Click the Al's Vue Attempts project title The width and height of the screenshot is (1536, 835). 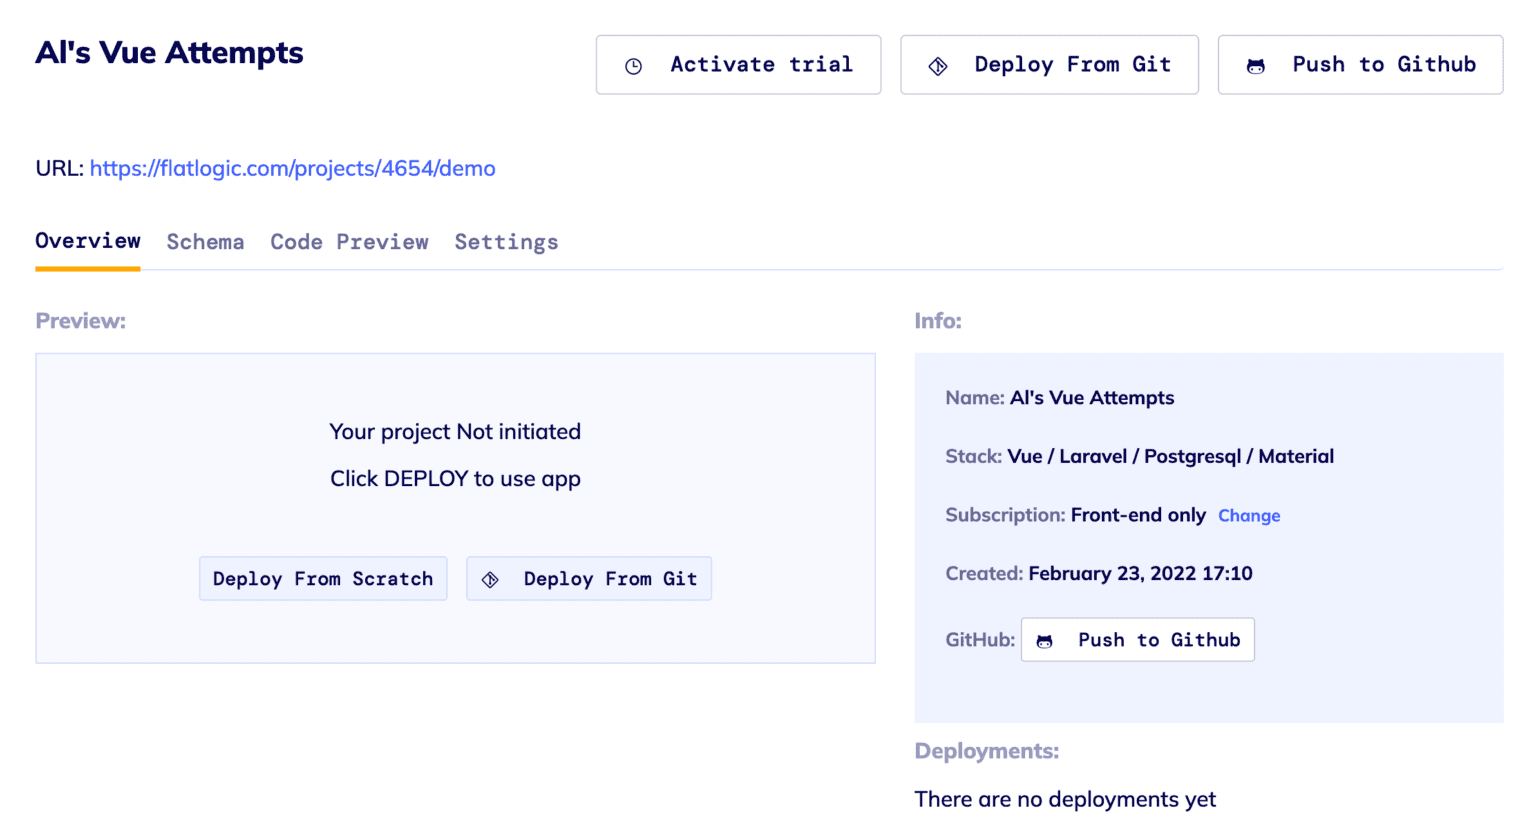click(169, 53)
